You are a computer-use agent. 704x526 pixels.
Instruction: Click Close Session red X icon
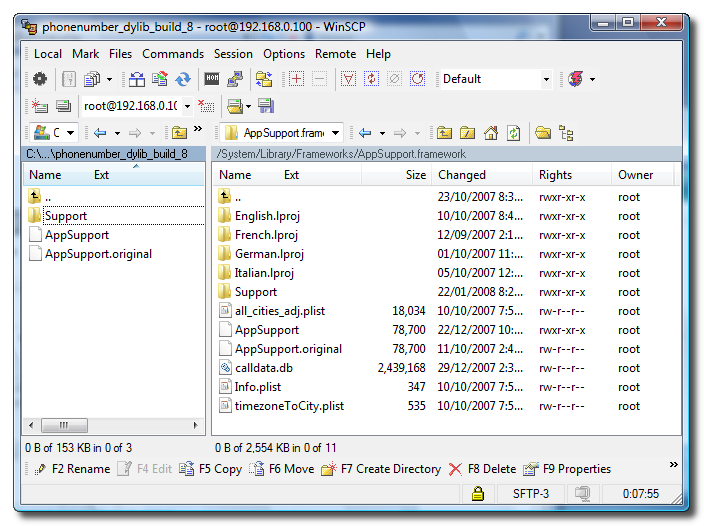[x=206, y=106]
